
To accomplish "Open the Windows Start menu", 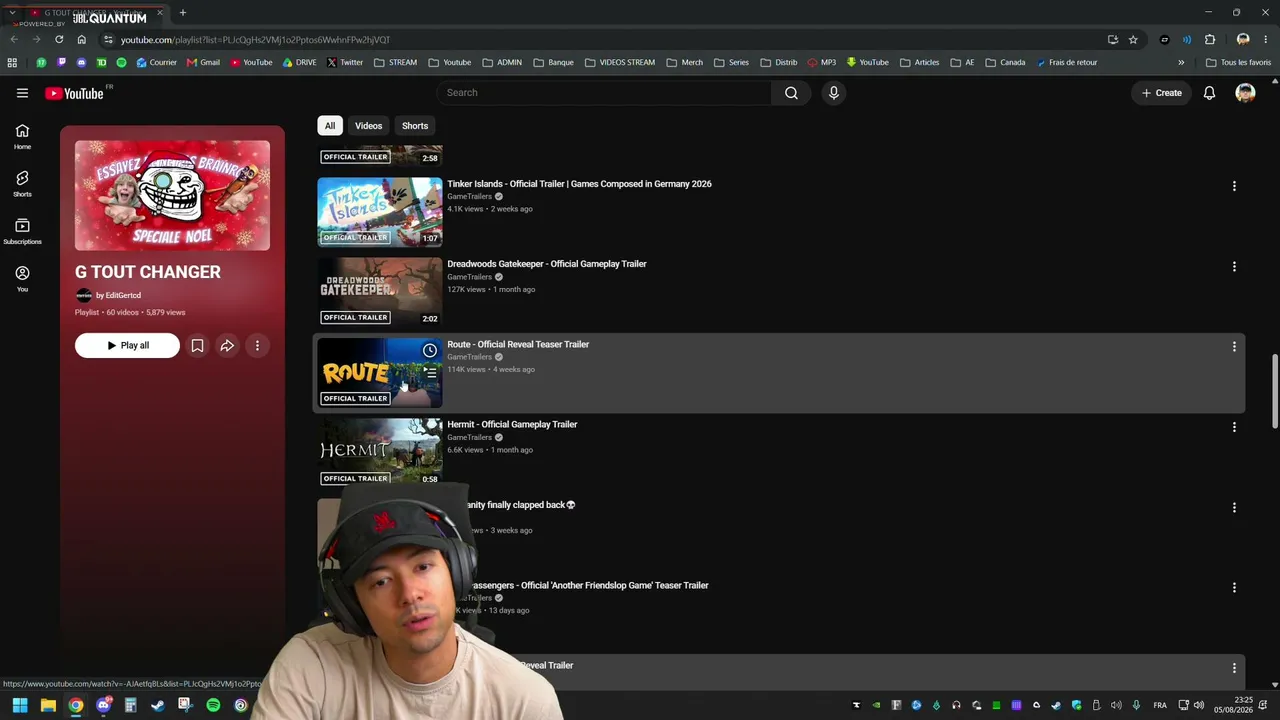I will 20,706.
